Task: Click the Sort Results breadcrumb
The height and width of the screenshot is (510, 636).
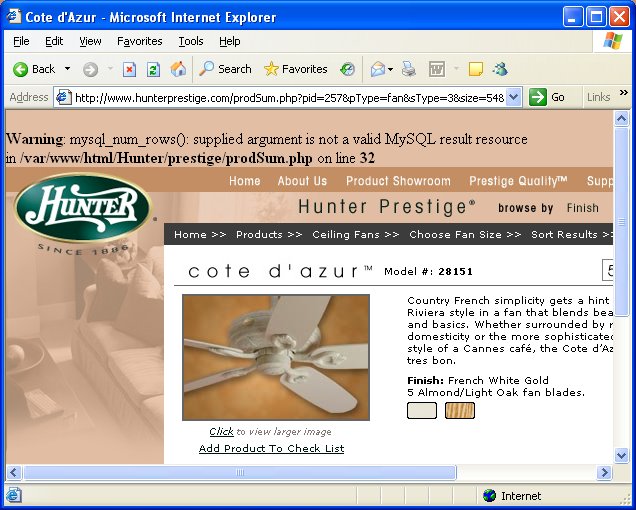Action: tap(564, 235)
